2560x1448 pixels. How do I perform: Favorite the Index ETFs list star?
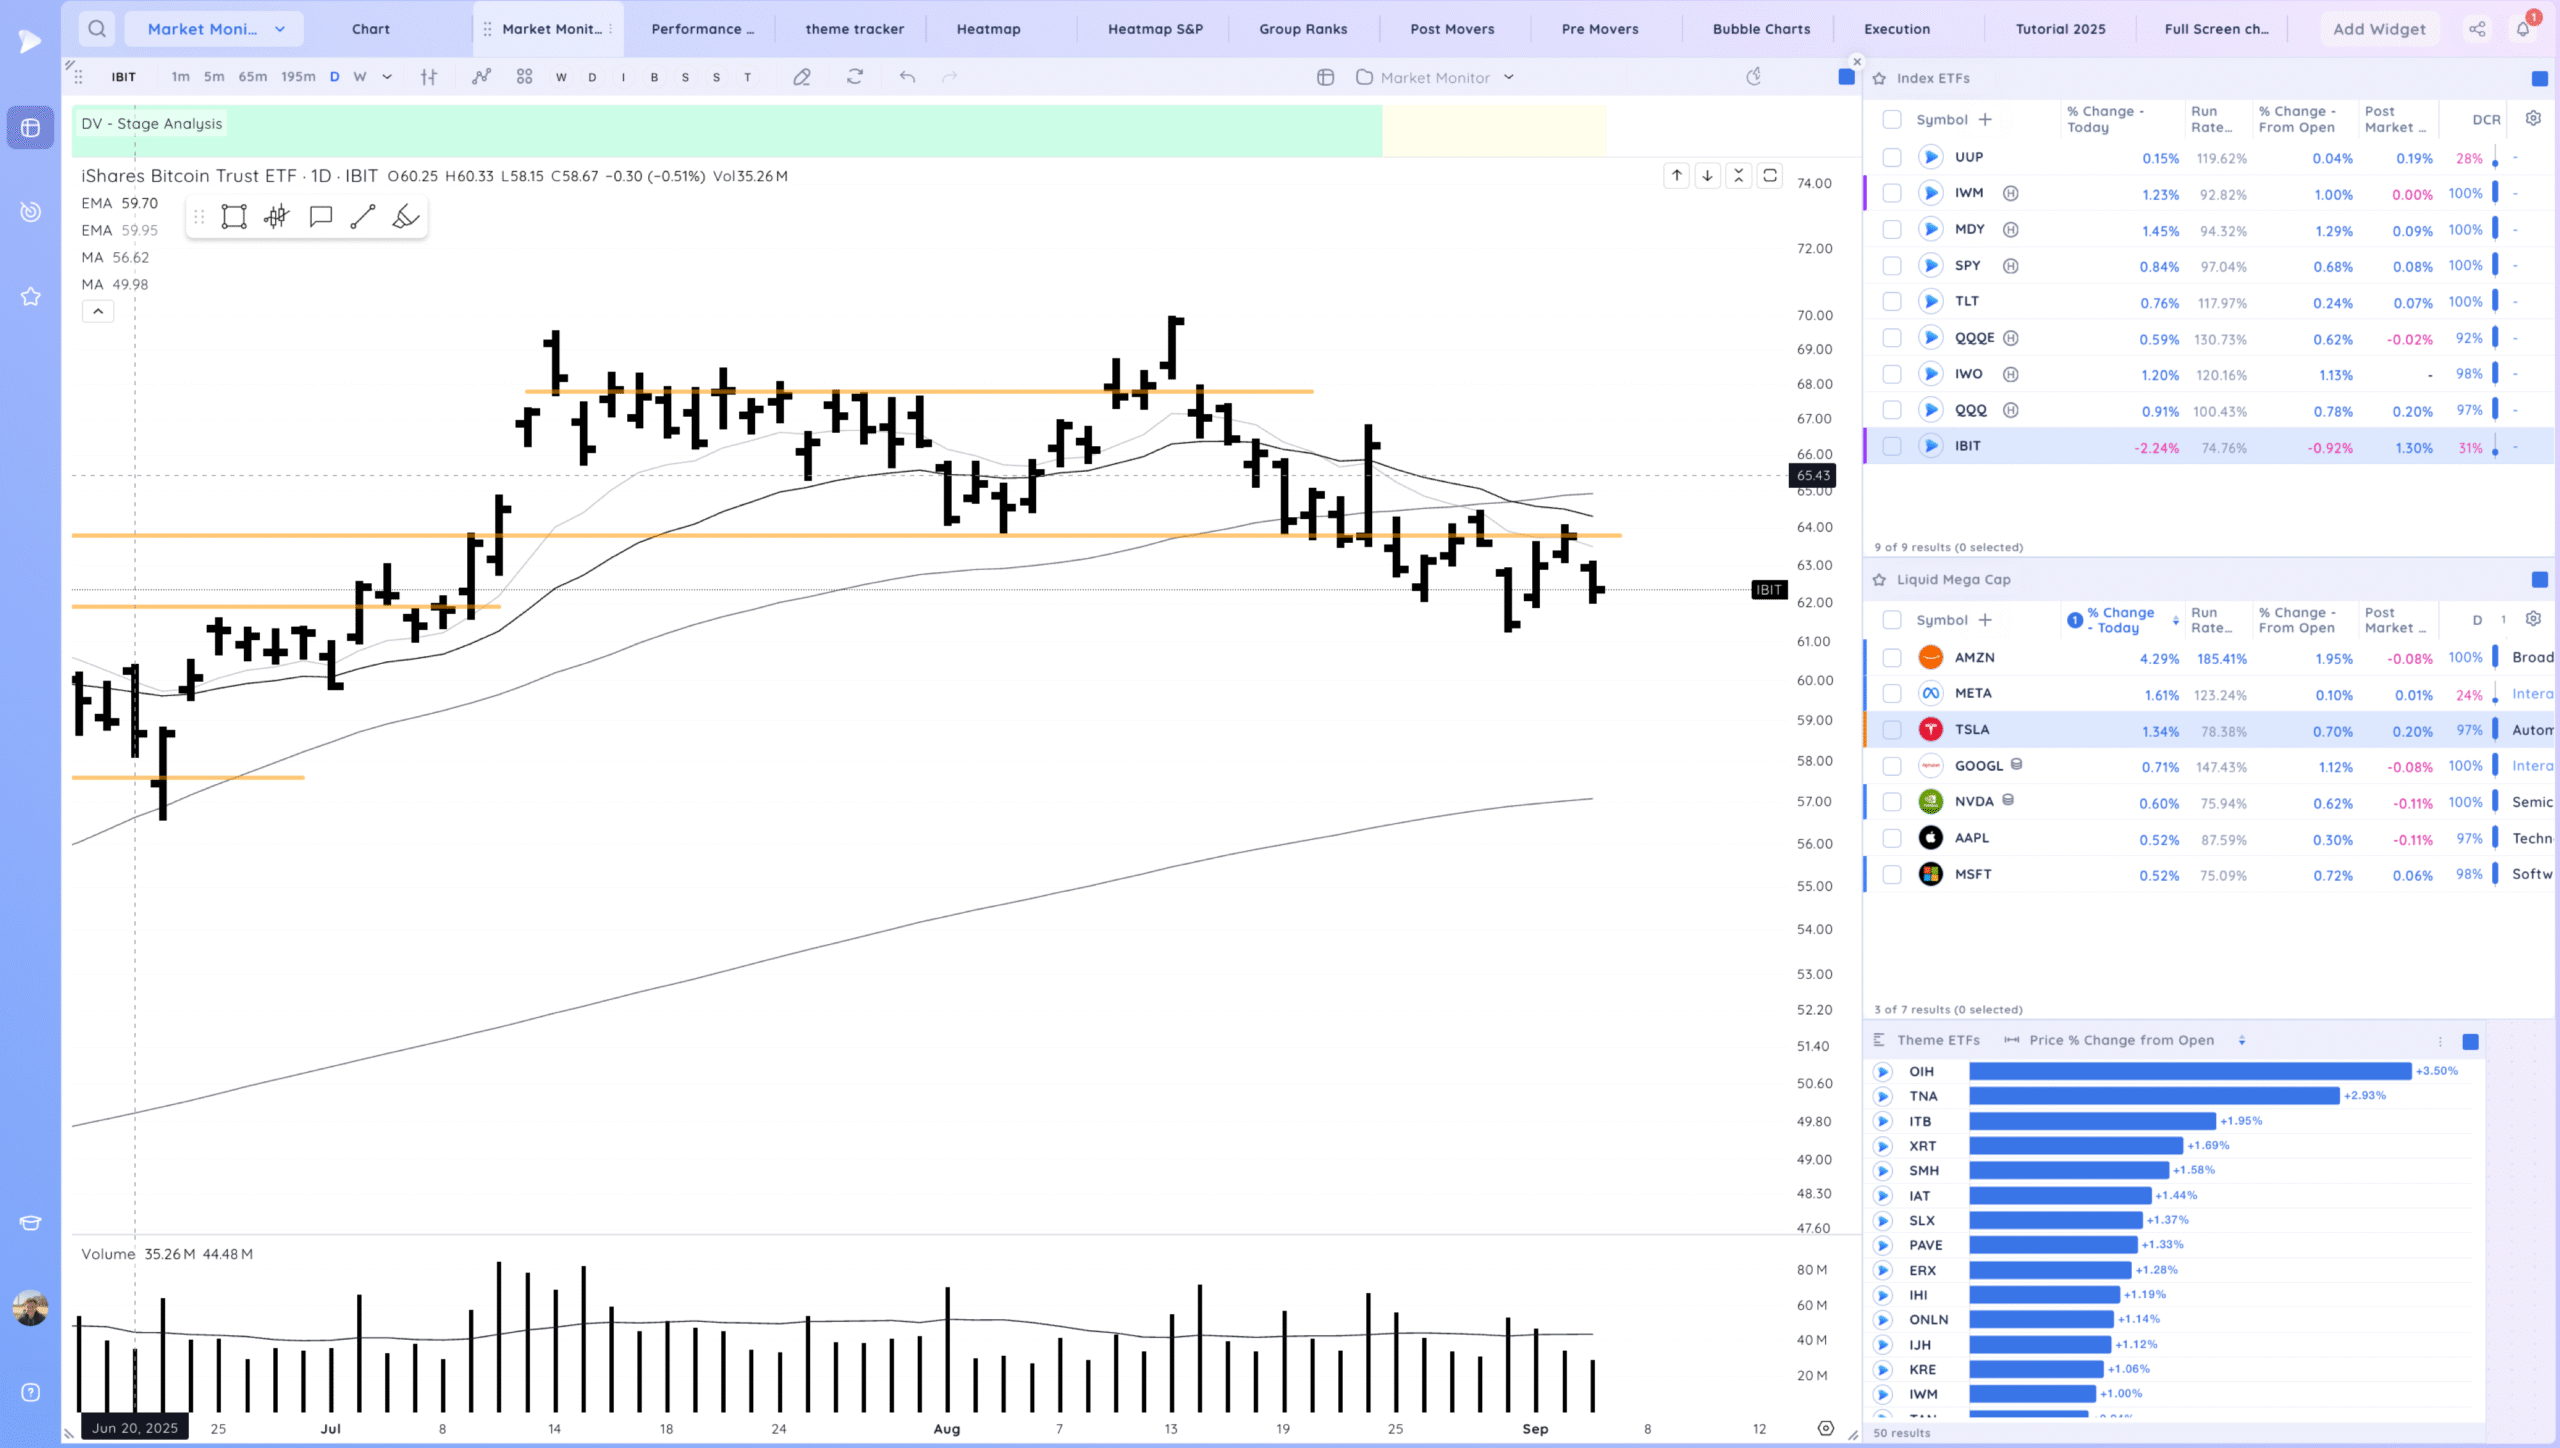point(1880,78)
